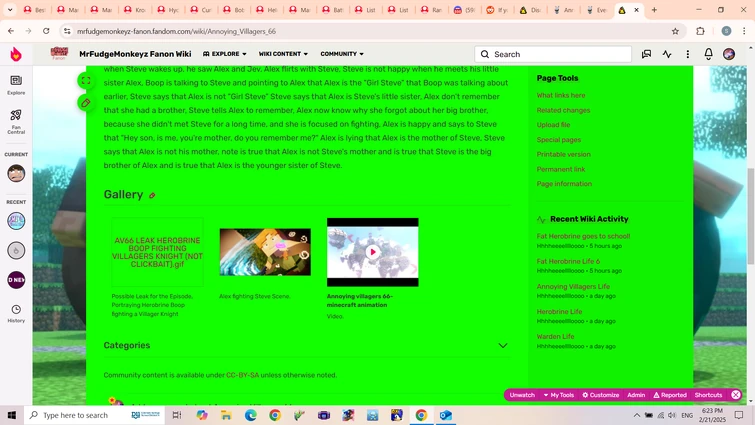The image size is (755, 425).
Task: Open the Explore dropdown menu
Action: (x=225, y=54)
